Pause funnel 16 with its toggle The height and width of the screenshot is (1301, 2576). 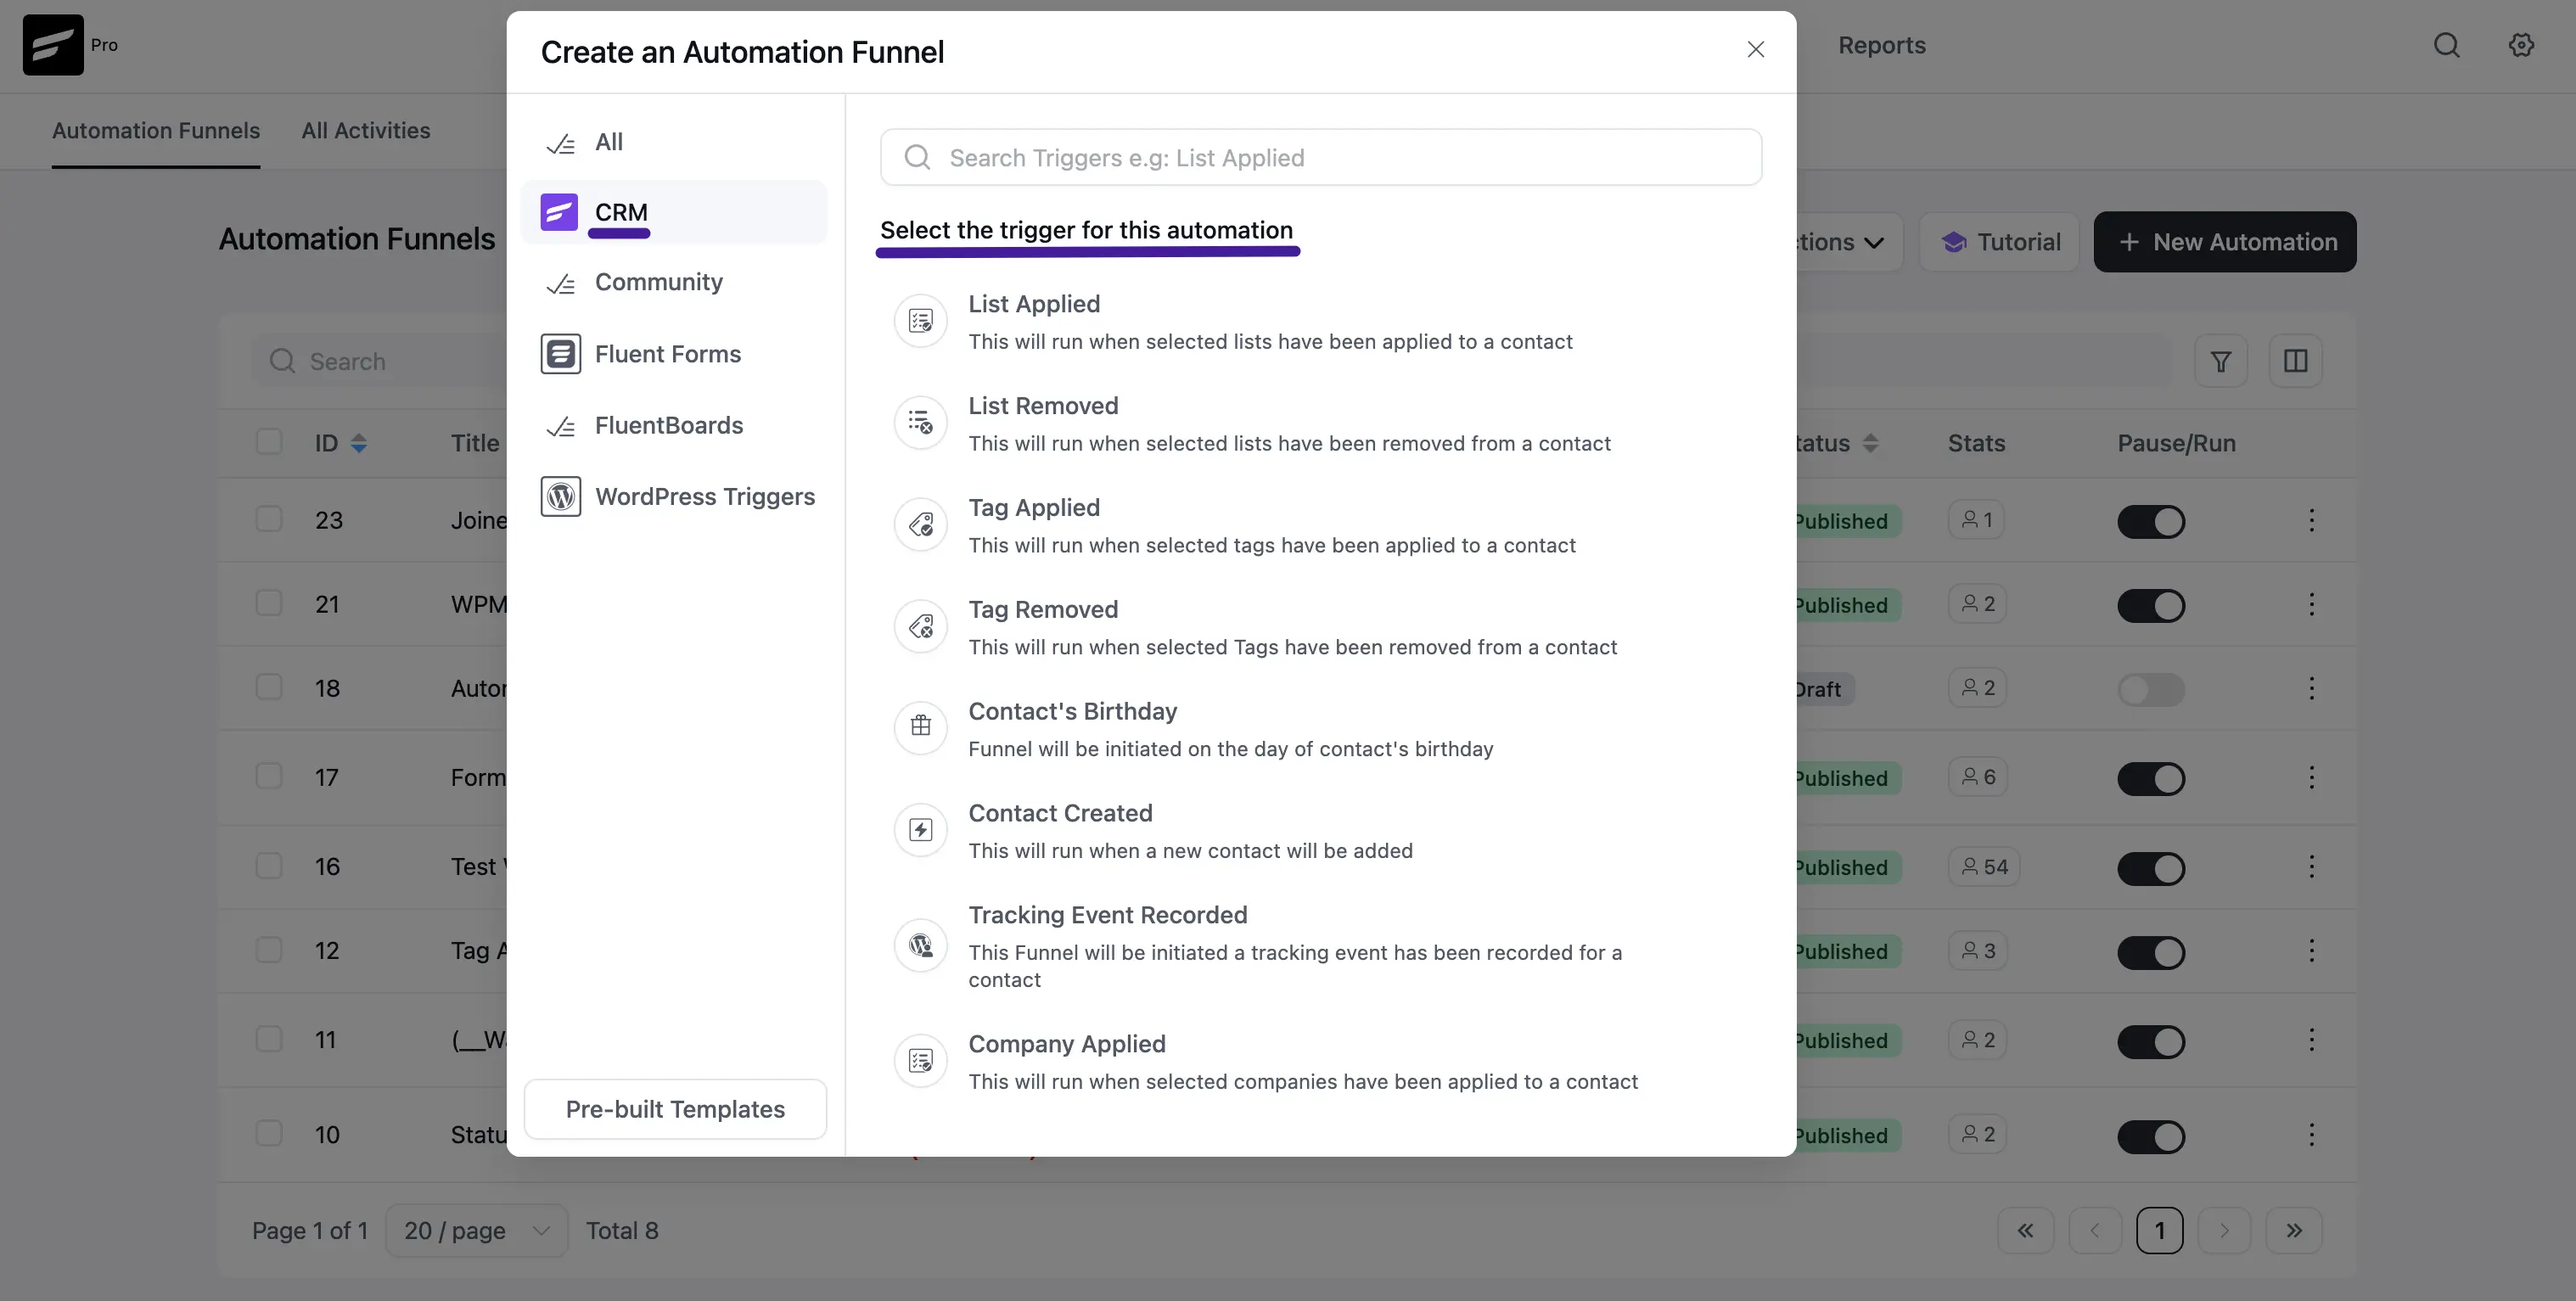(2151, 868)
